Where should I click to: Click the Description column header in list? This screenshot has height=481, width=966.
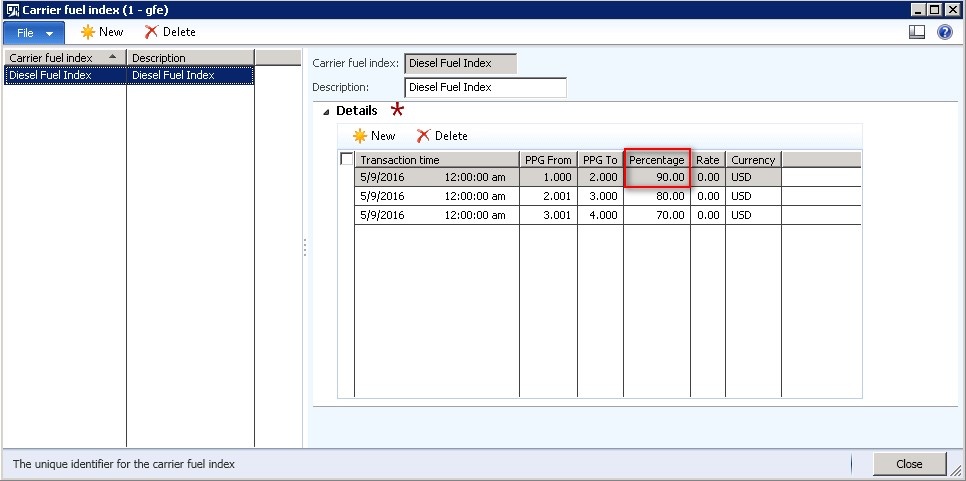click(190, 57)
